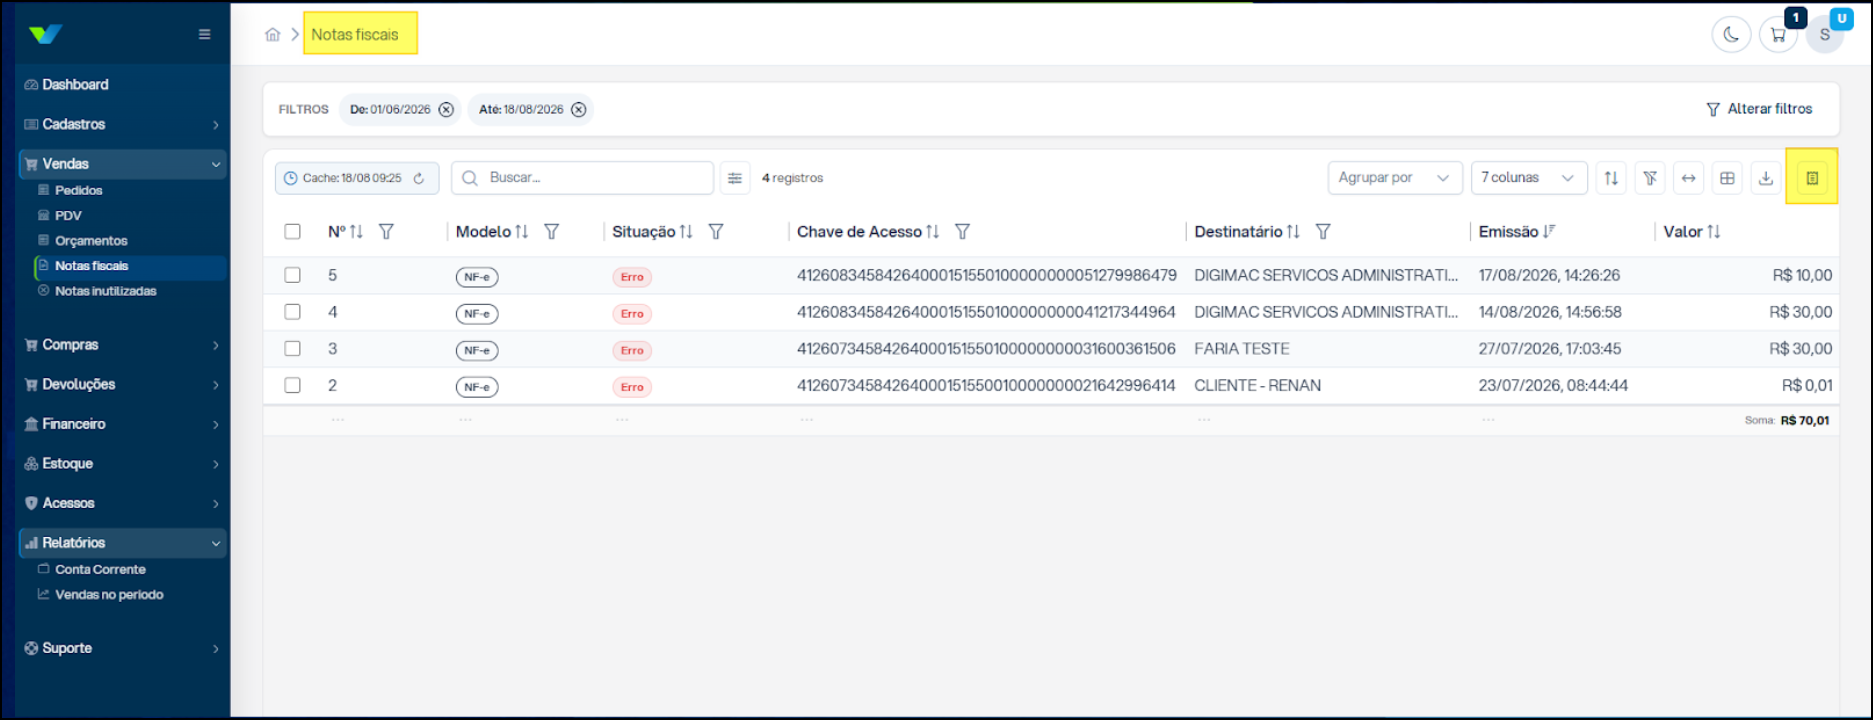Image resolution: width=1873 pixels, height=720 pixels.
Task: Expand the Financeiro sidebar menu
Action: (123, 424)
